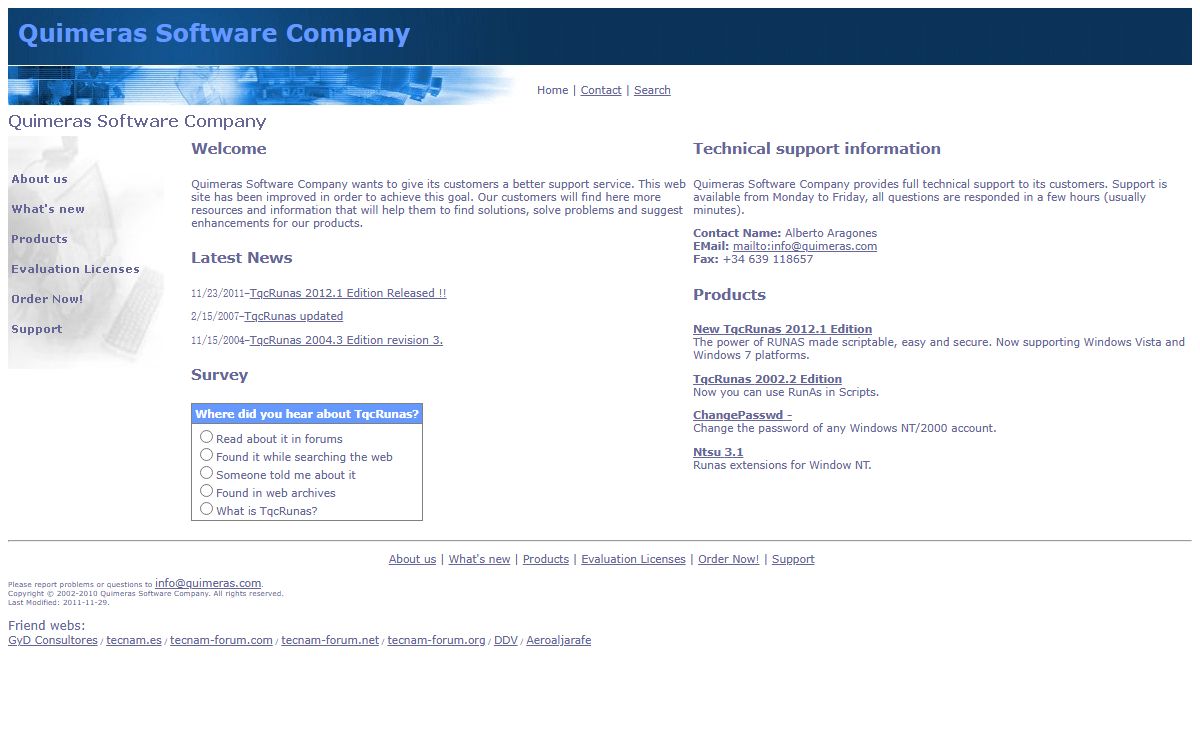Open 'About us' in the left sidebar
This screenshot has height=740, width=1200.
pyautogui.click(x=40, y=179)
